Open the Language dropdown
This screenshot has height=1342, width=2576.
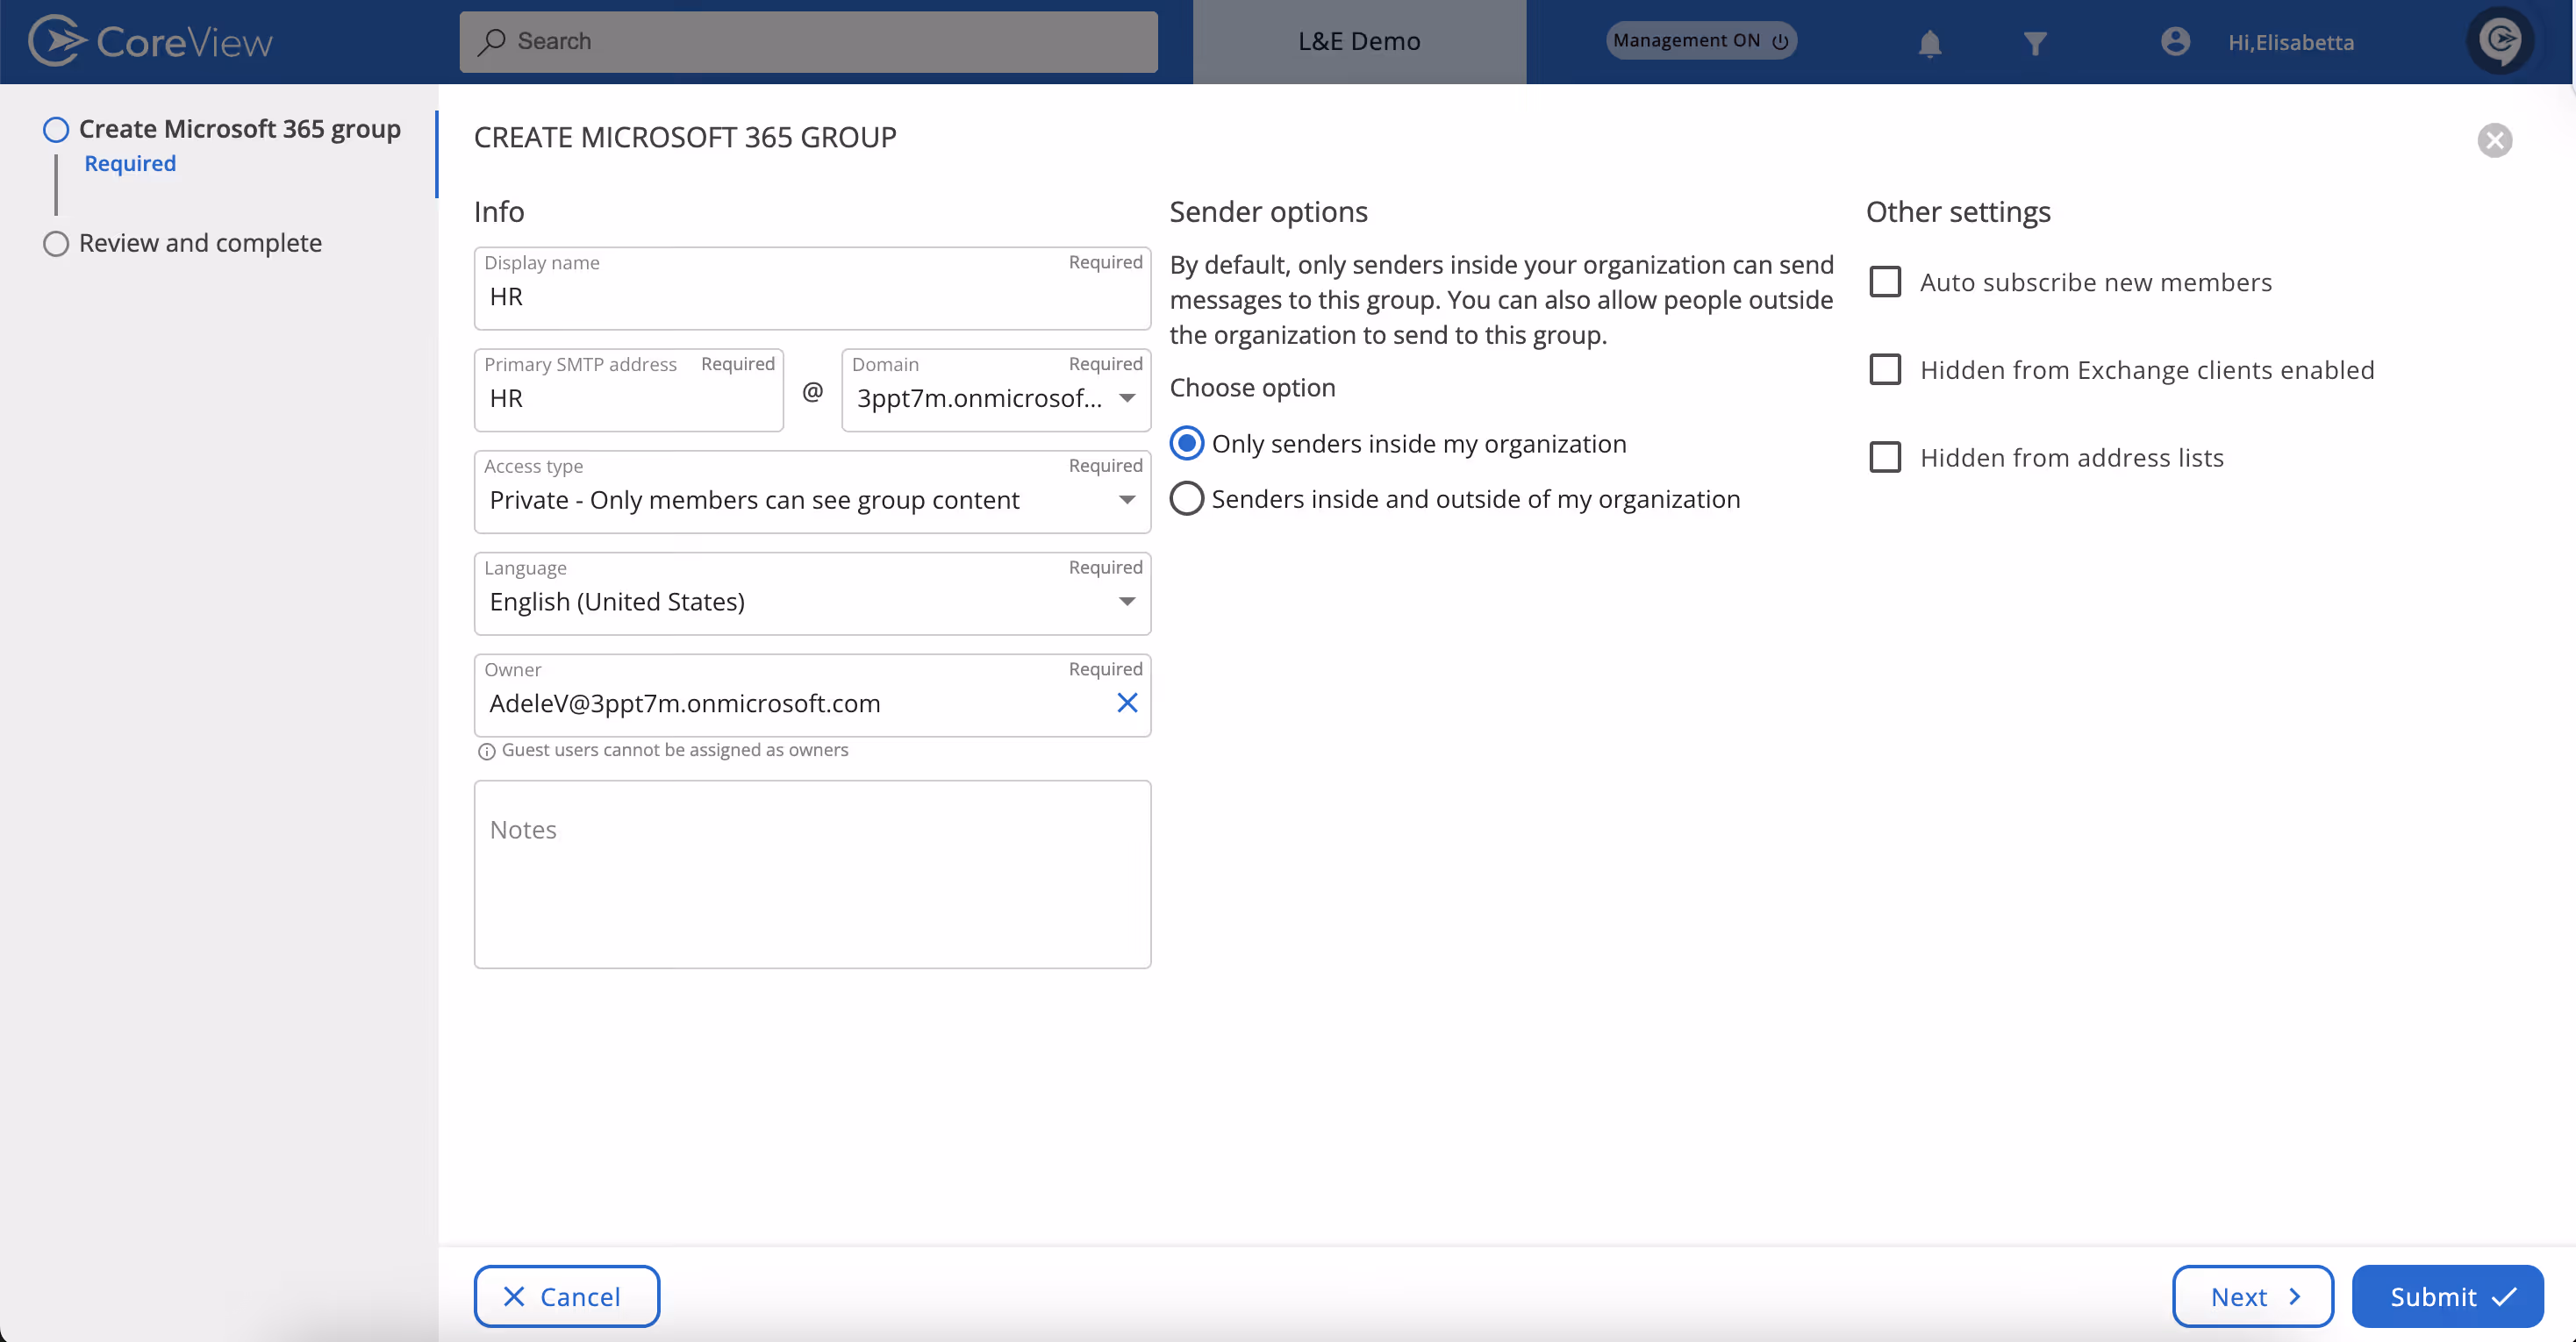tap(1127, 601)
